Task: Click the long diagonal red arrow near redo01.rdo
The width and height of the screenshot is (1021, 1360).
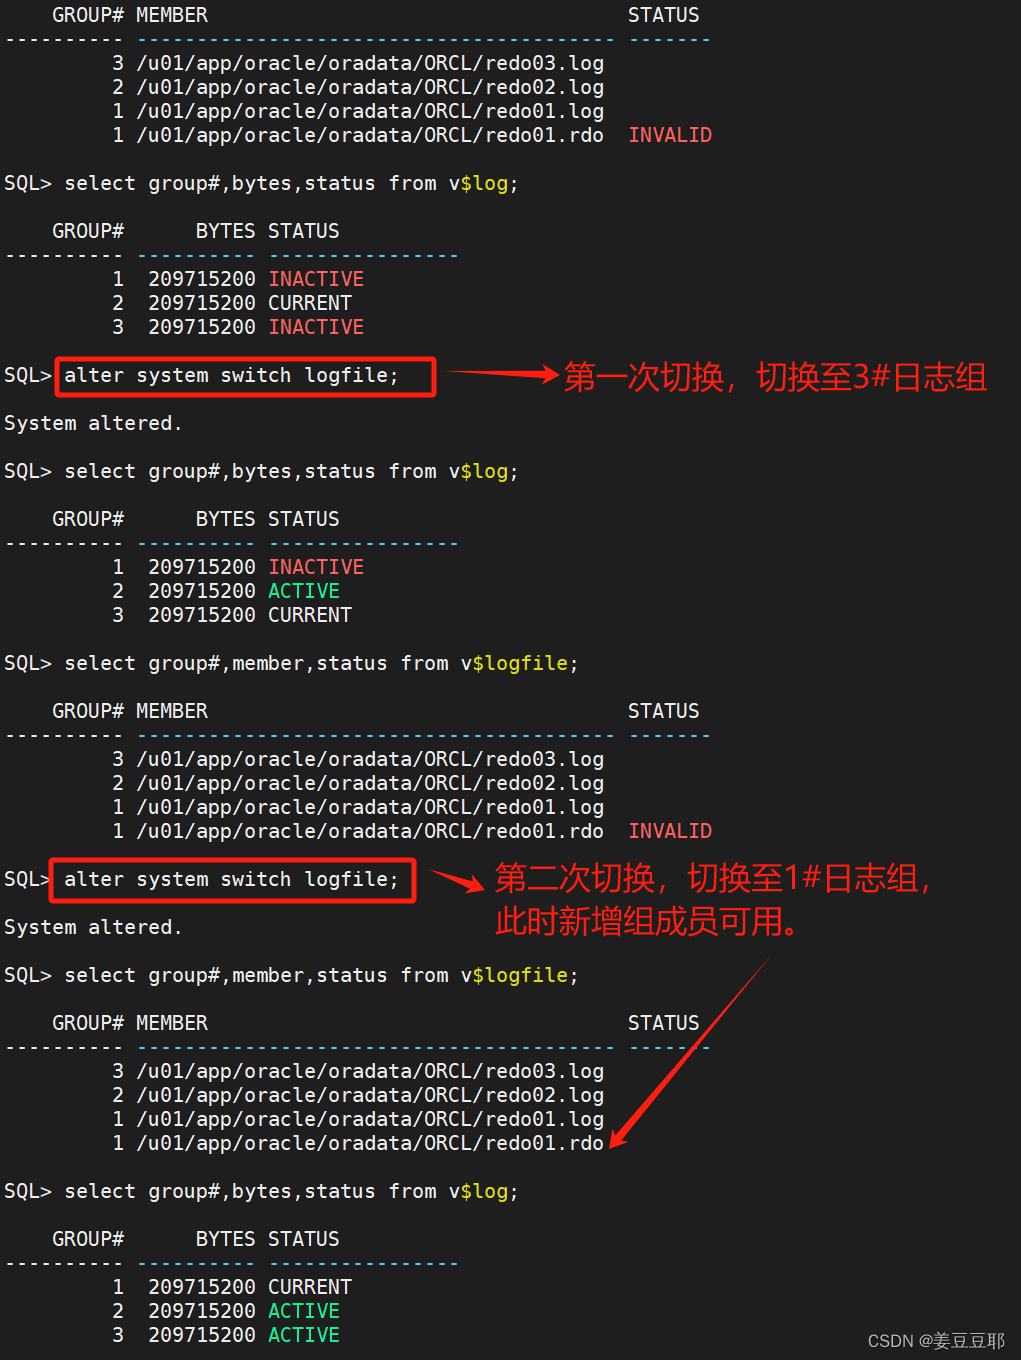Action: (690, 1053)
